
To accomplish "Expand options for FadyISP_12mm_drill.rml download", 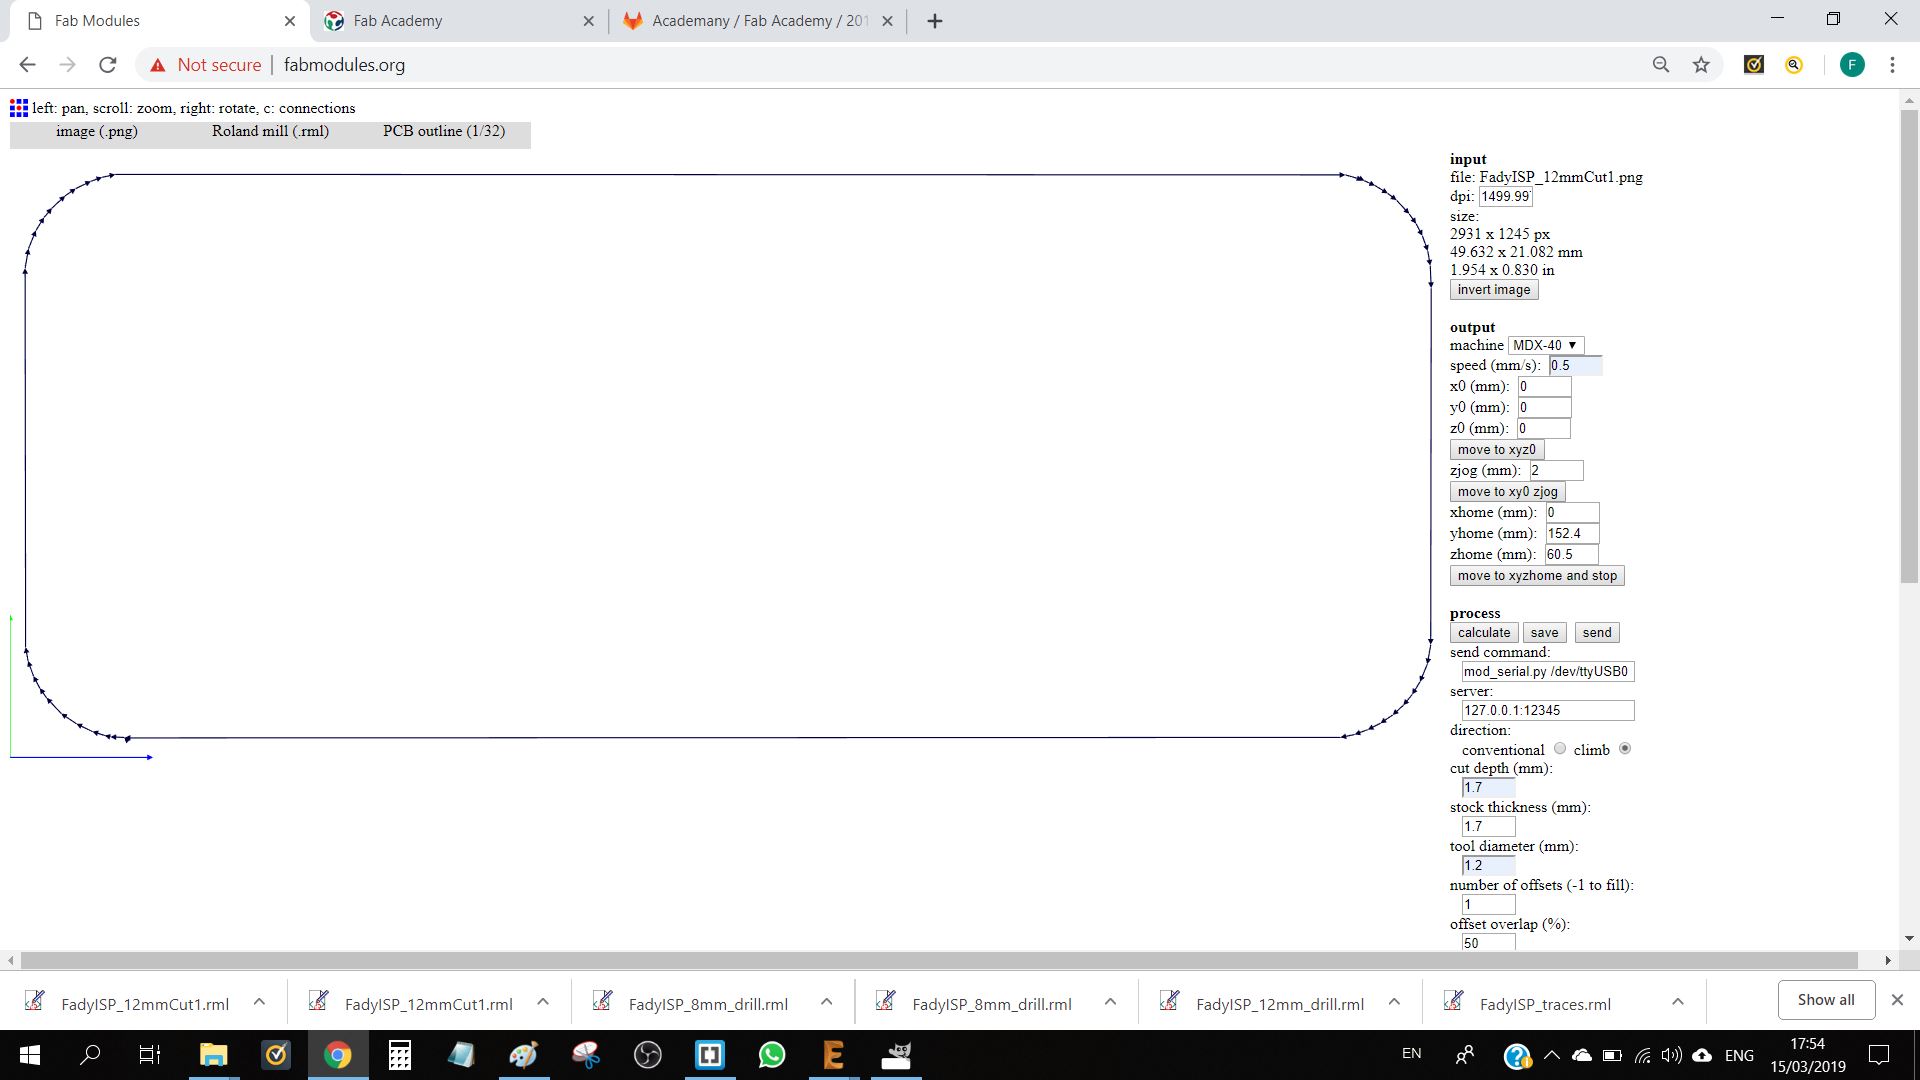I will coord(1394,1002).
